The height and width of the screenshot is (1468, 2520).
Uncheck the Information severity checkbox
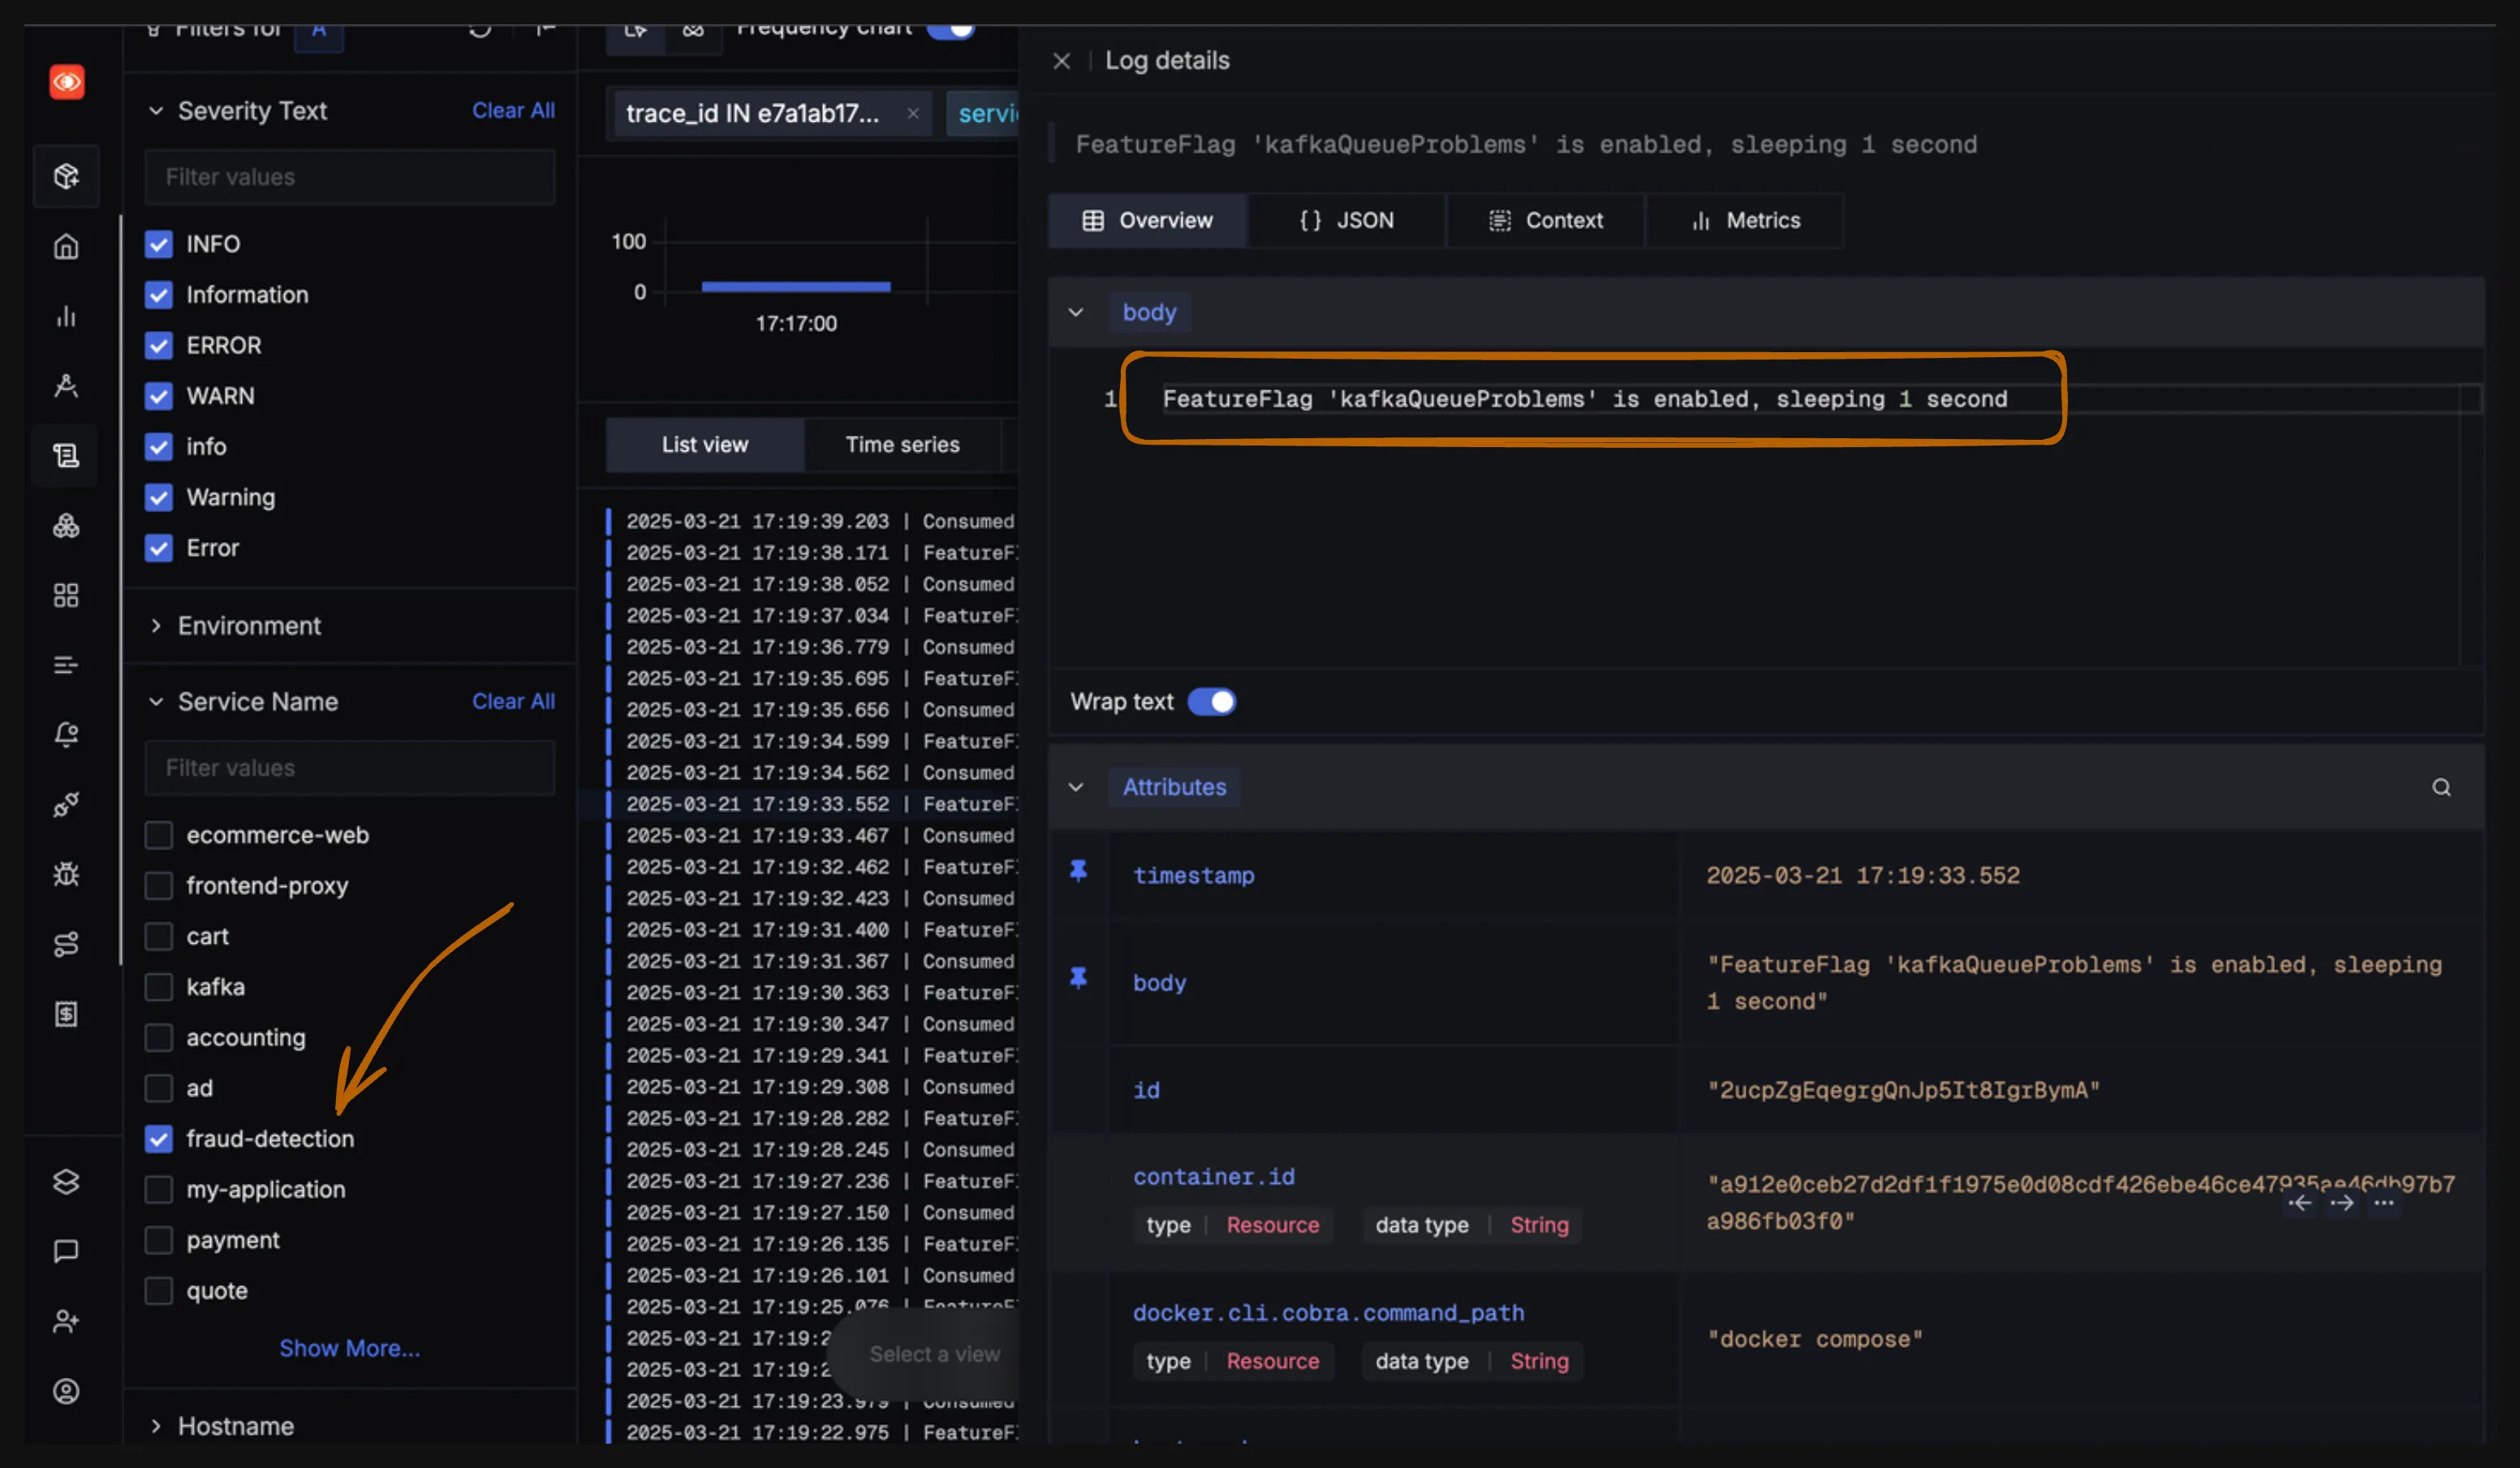[159, 295]
